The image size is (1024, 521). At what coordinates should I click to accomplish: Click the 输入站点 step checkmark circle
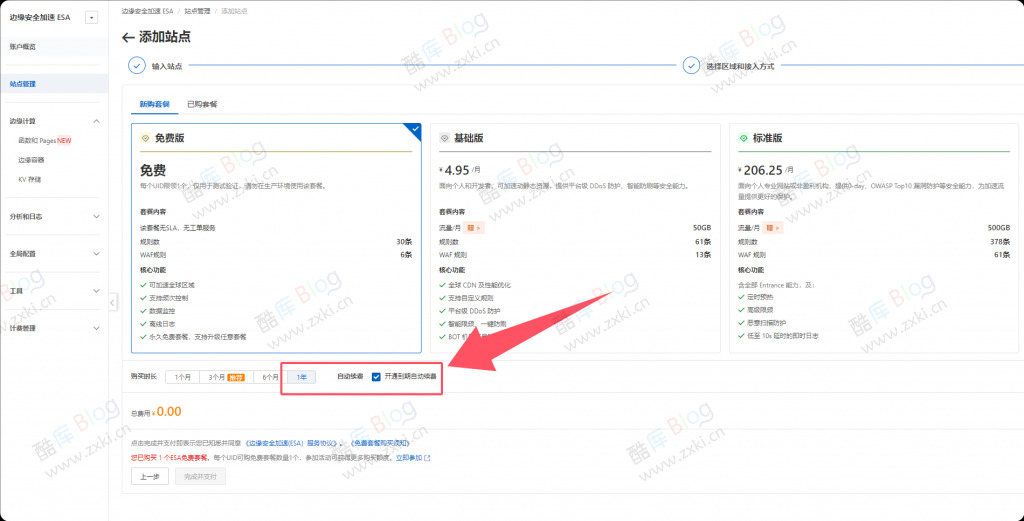tap(136, 66)
